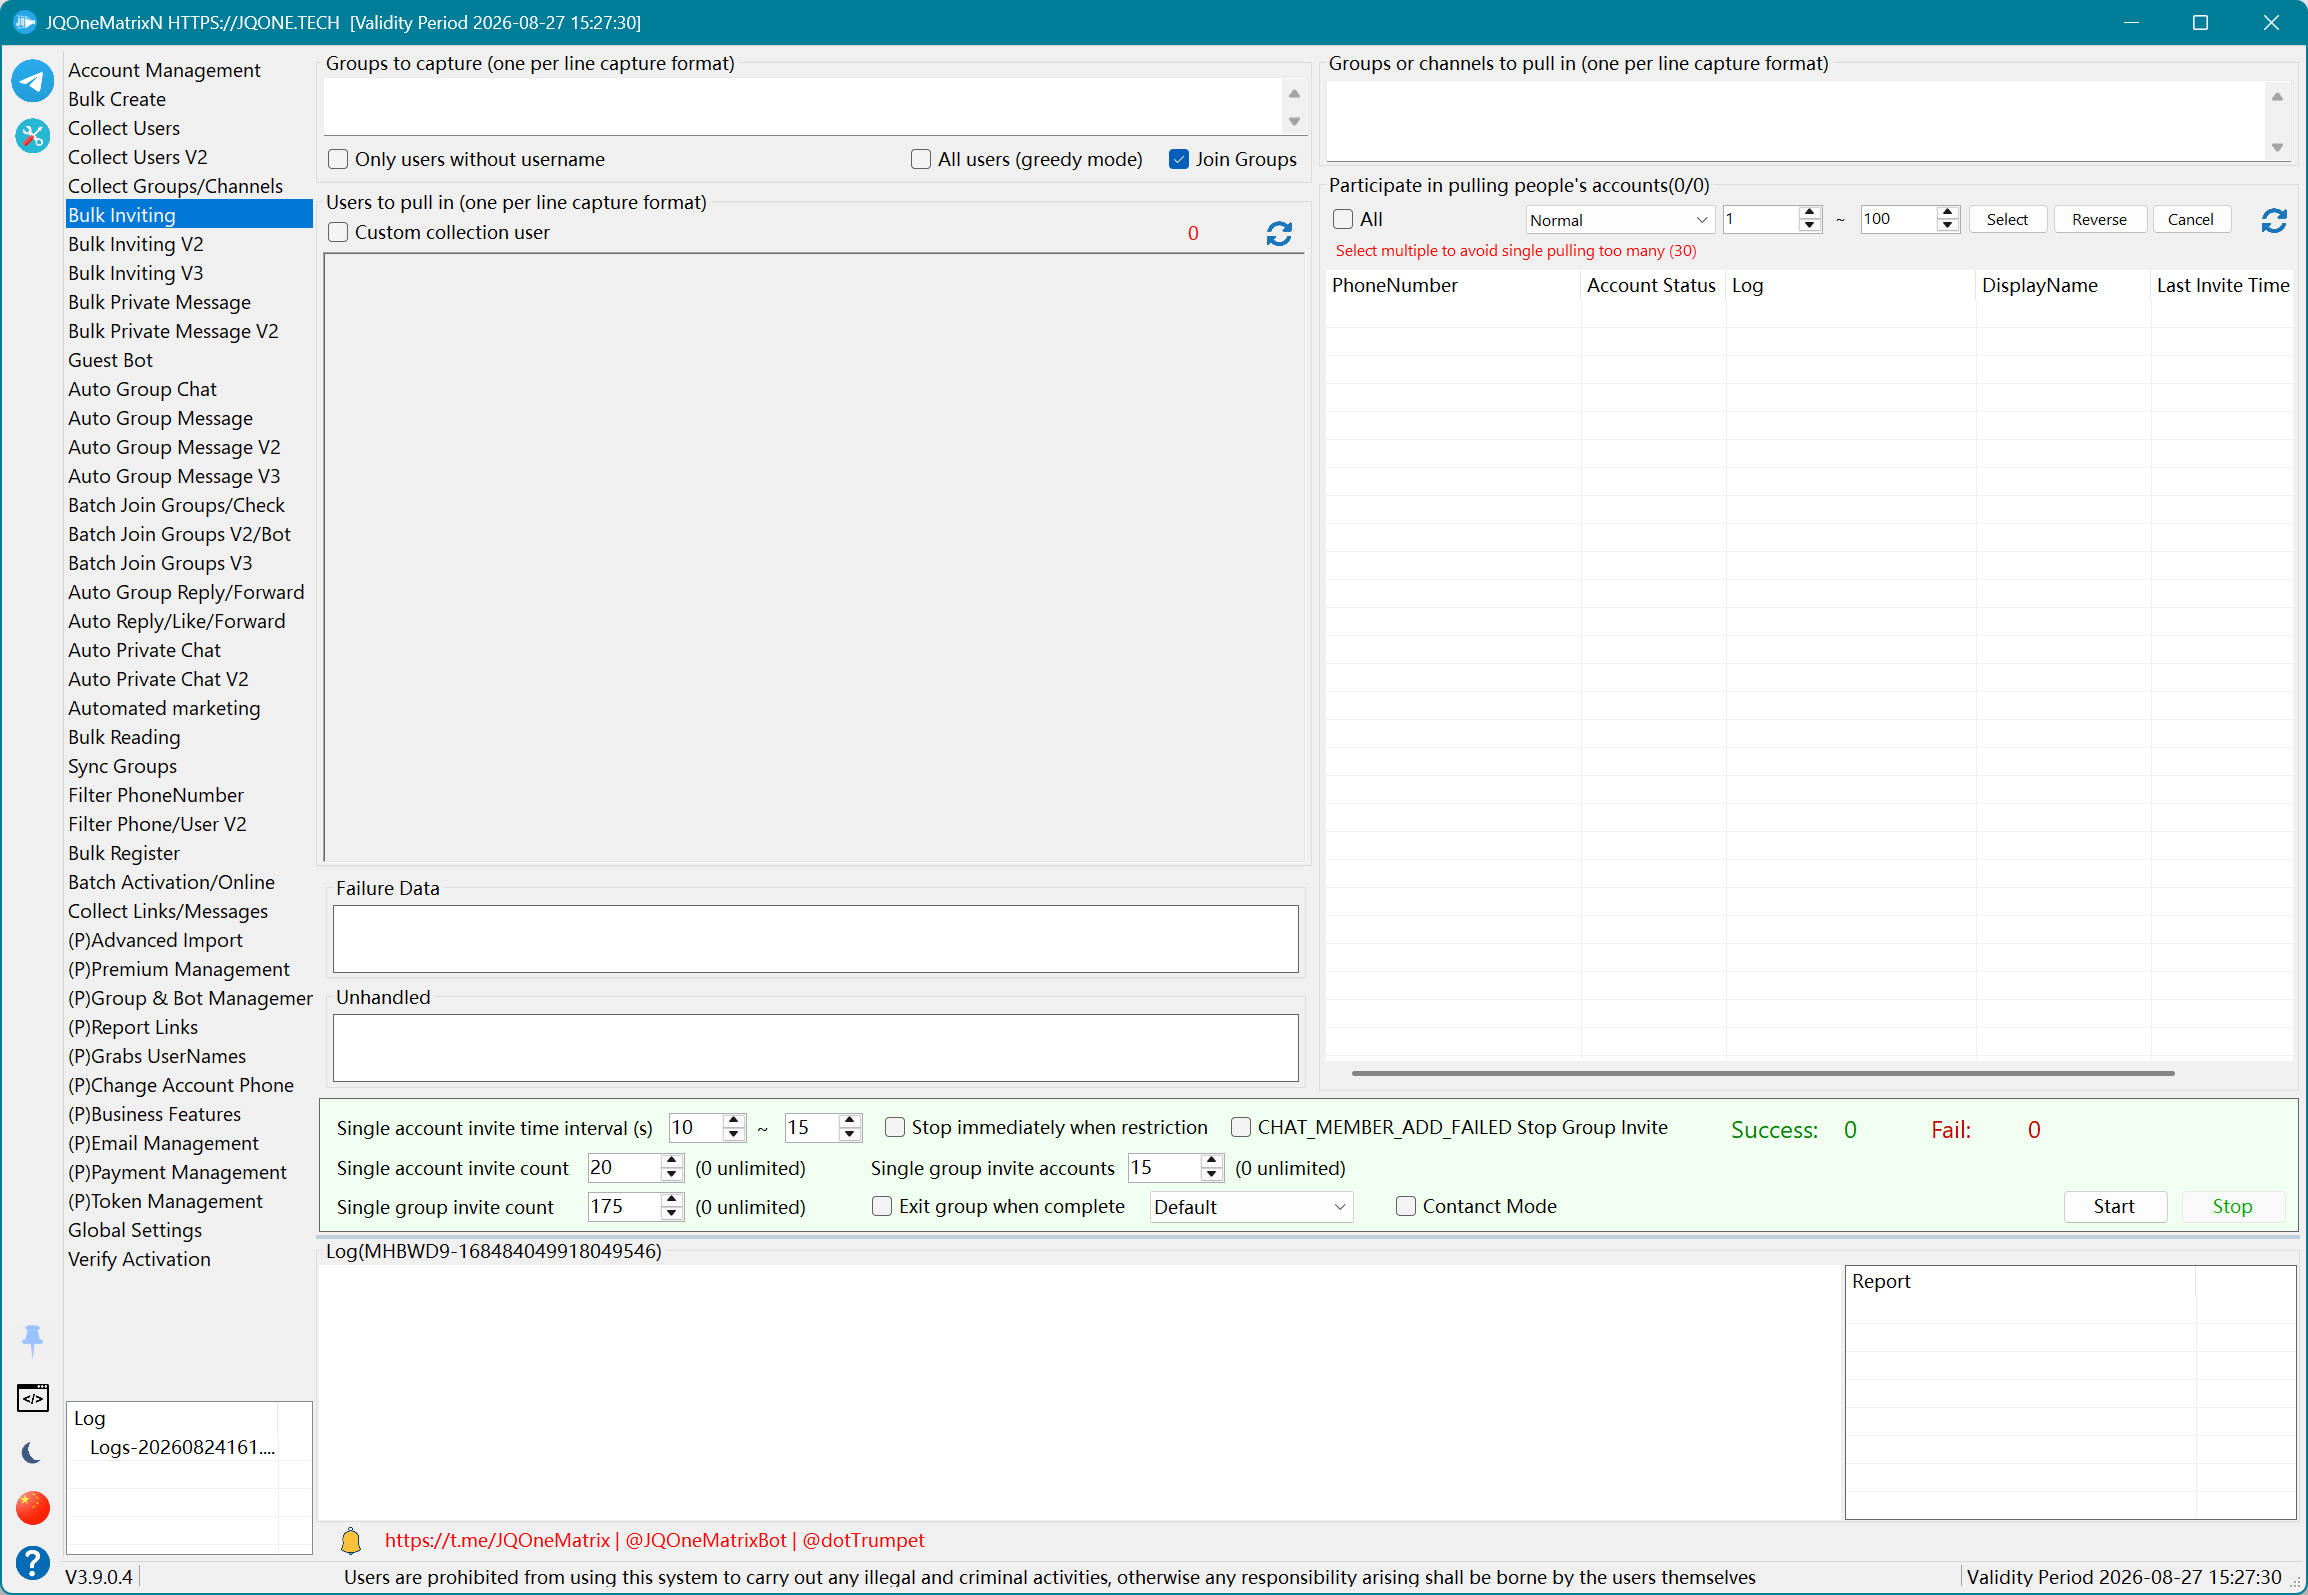Select Verify Activation
Image resolution: width=2308 pixels, height=1595 pixels.
pos(139,1259)
